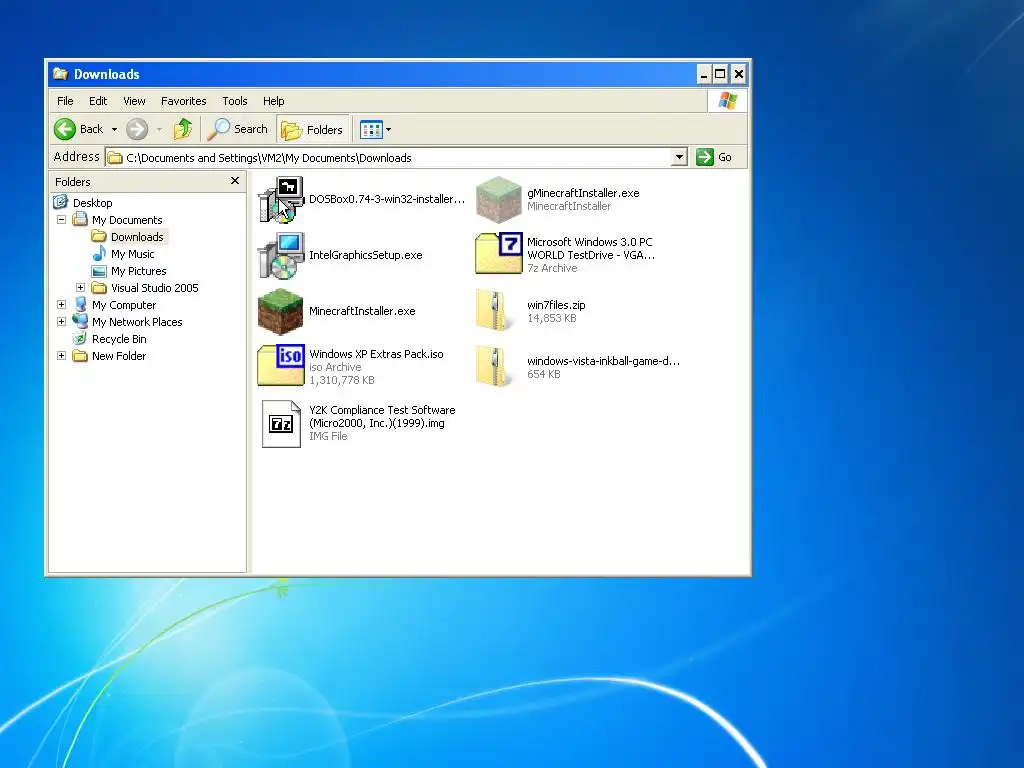Click the Windows flag logo throbber
The image size is (1024, 768).
(728, 101)
